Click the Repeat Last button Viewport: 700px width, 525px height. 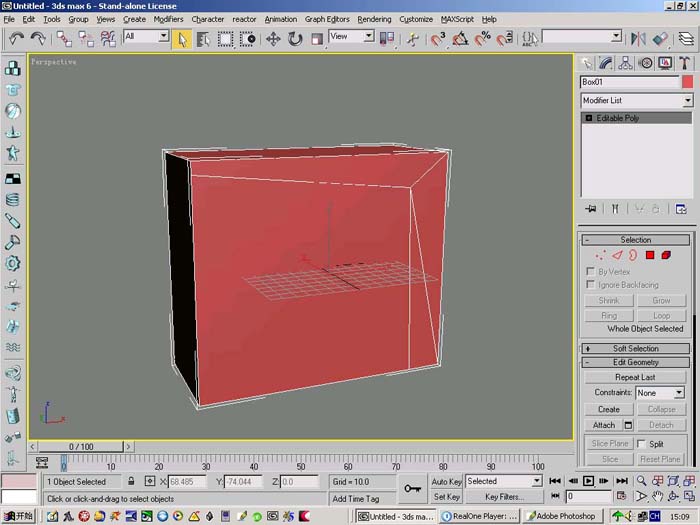pos(635,377)
